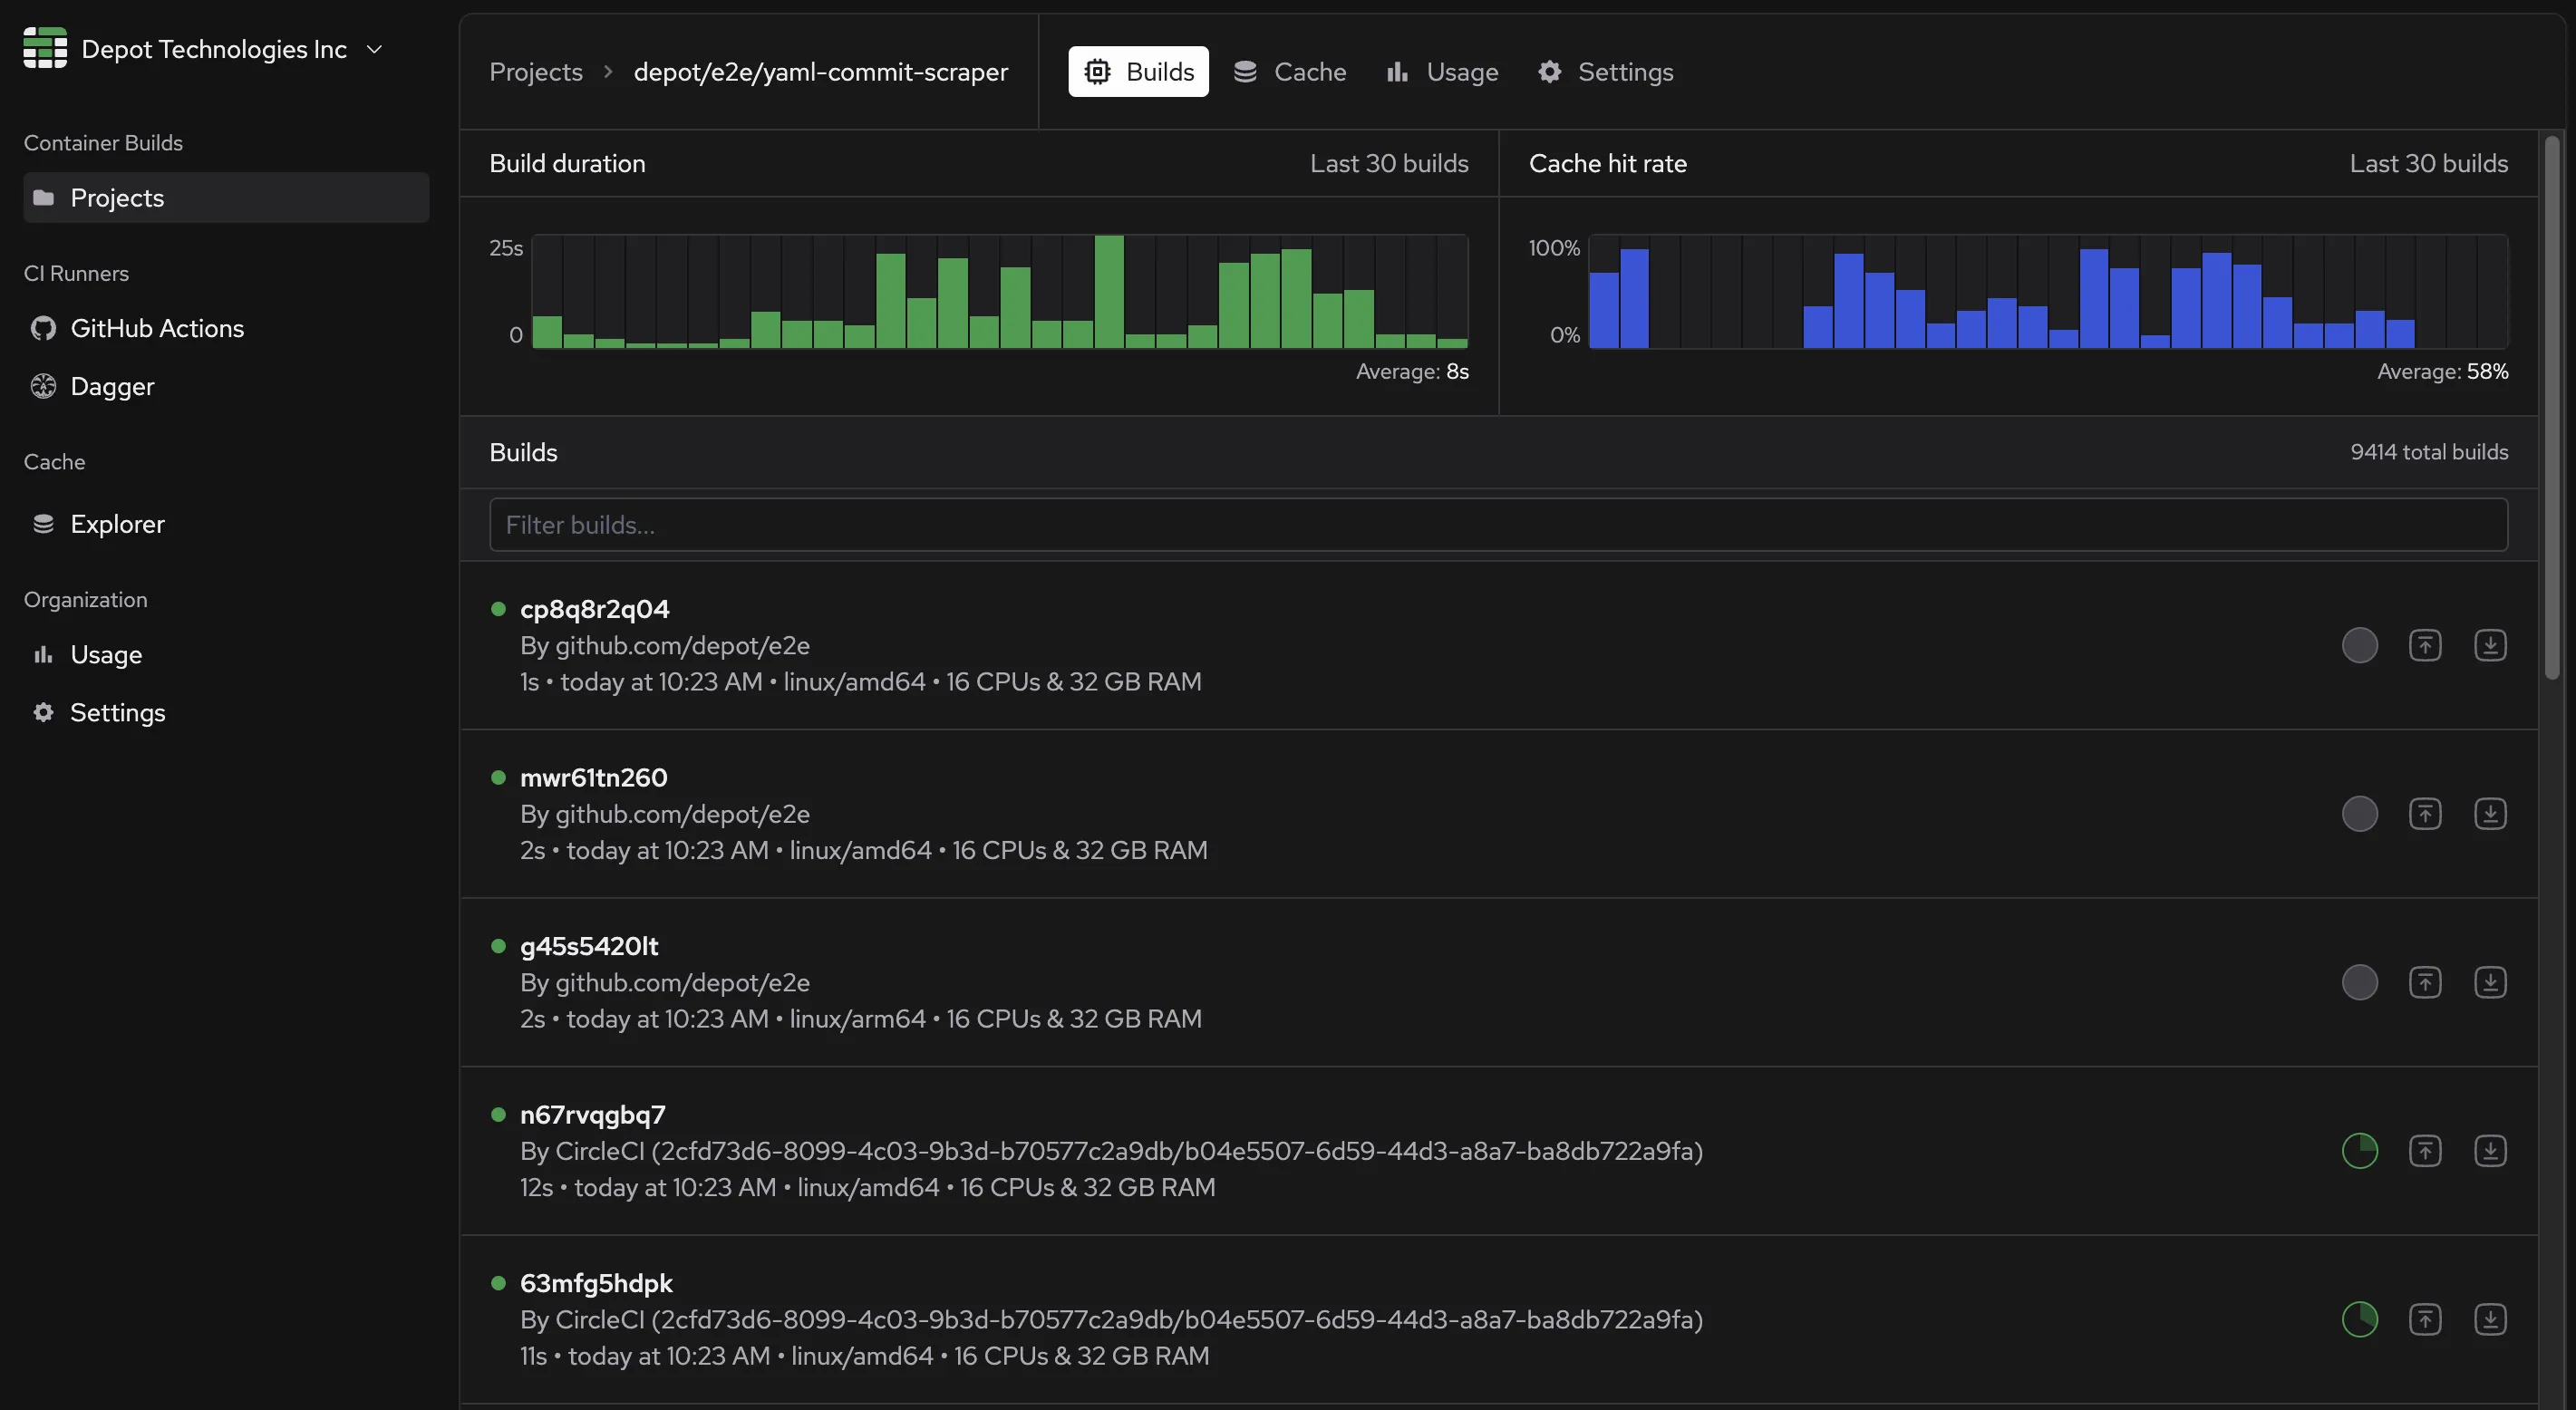Open build n67rvqgbq7 details

point(592,1115)
